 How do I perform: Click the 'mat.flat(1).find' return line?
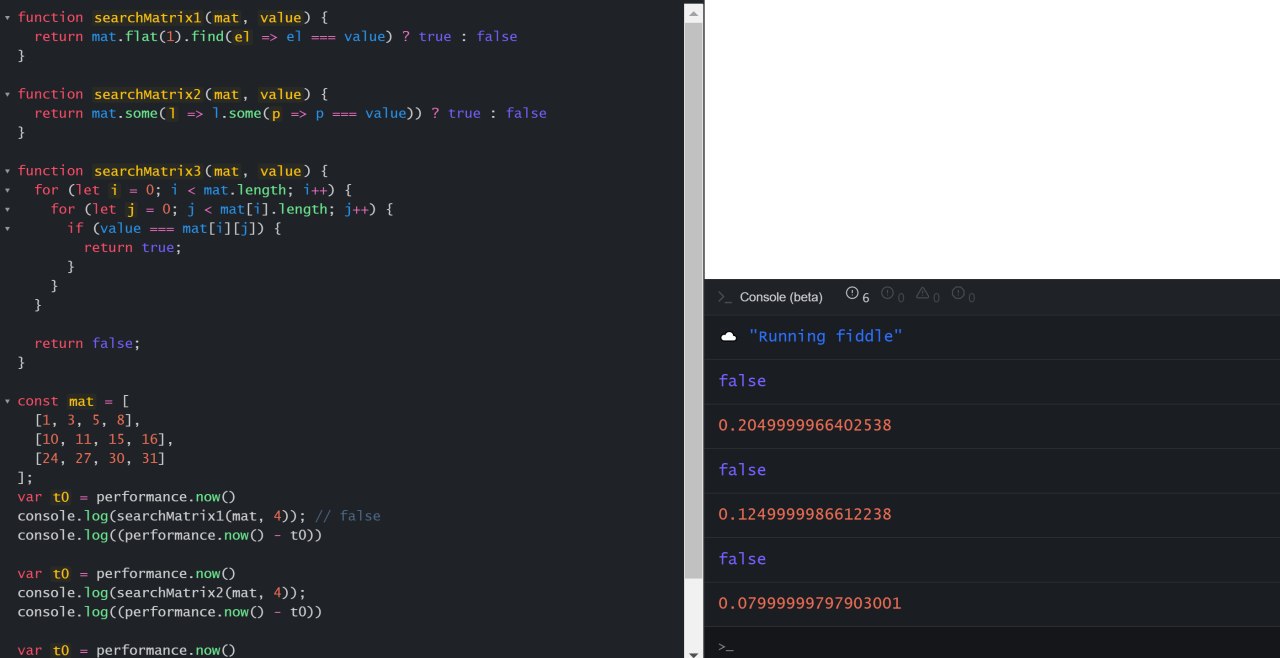(x=275, y=36)
